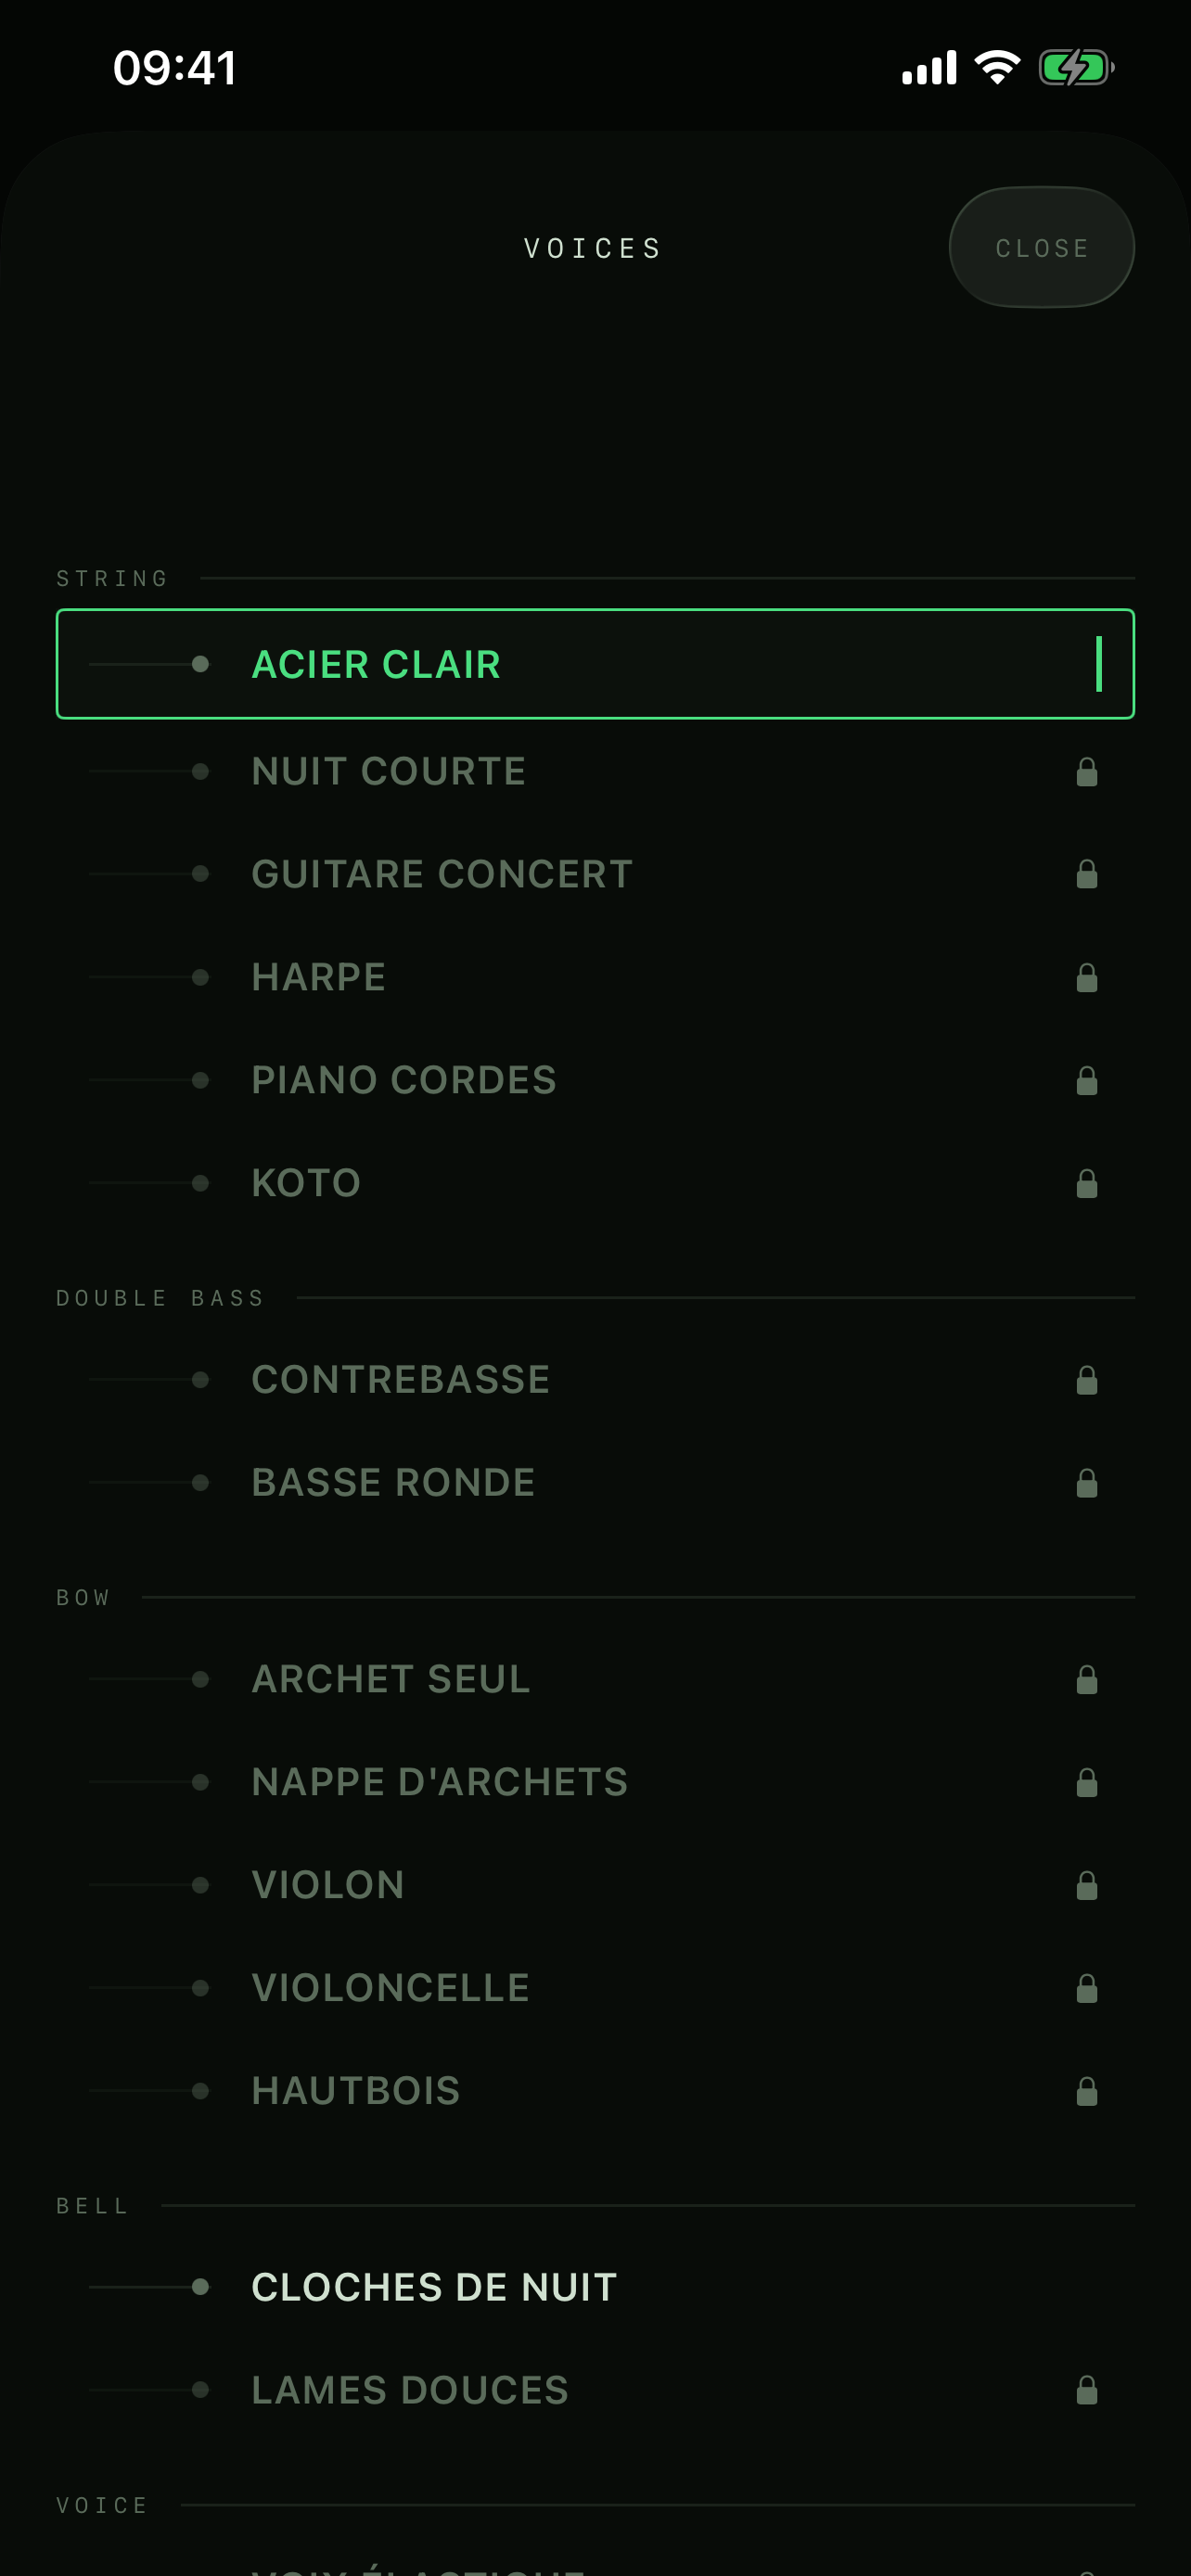Pick the Basse Ronde voice

point(595,1482)
